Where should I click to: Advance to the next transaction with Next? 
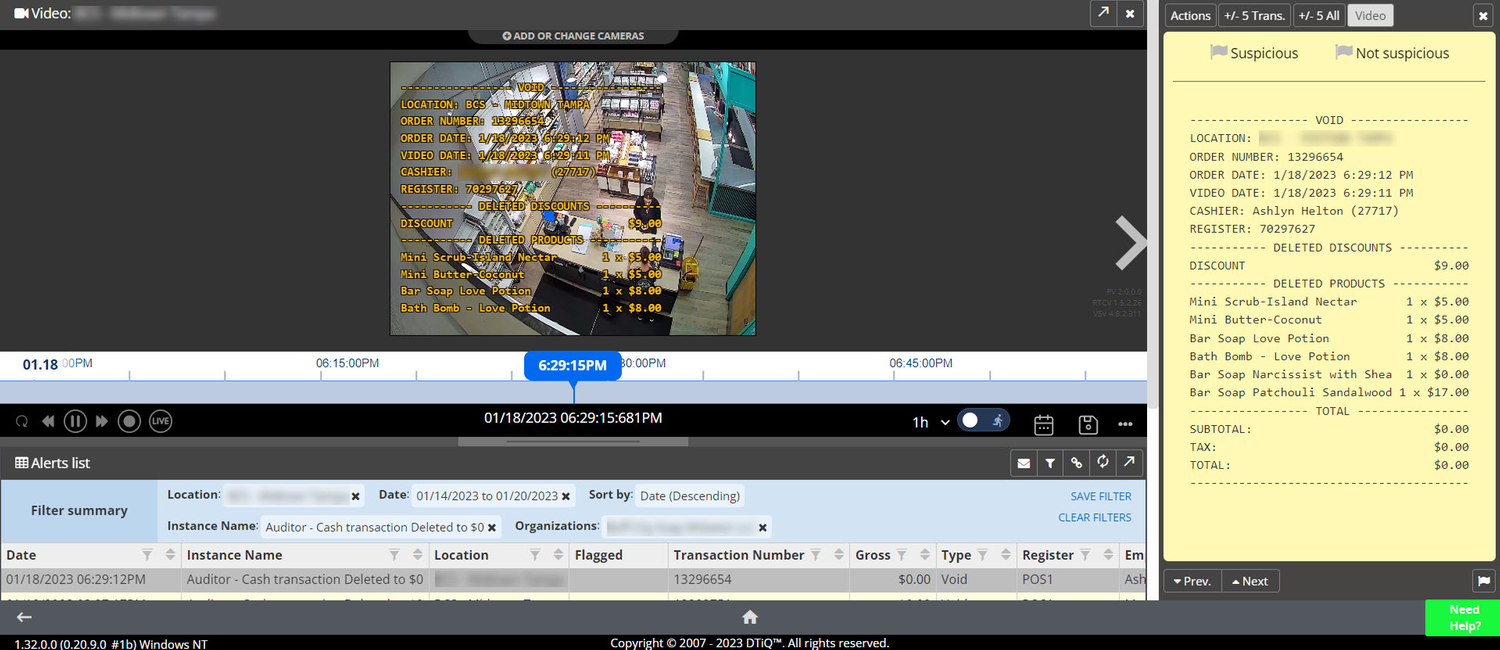(x=1250, y=580)
